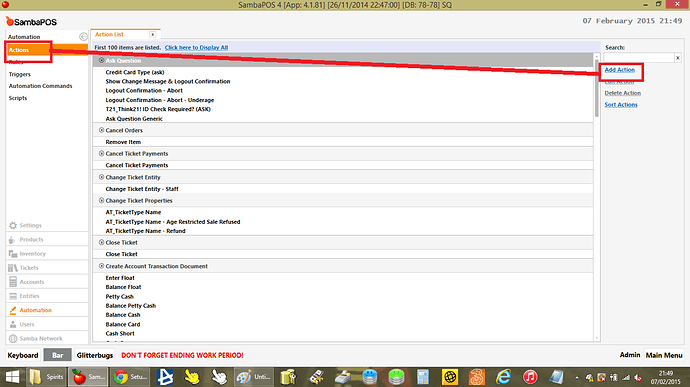Viewport: 690px width, 387px height.
Task: Click the Add Action link
Action: (620, 70)
